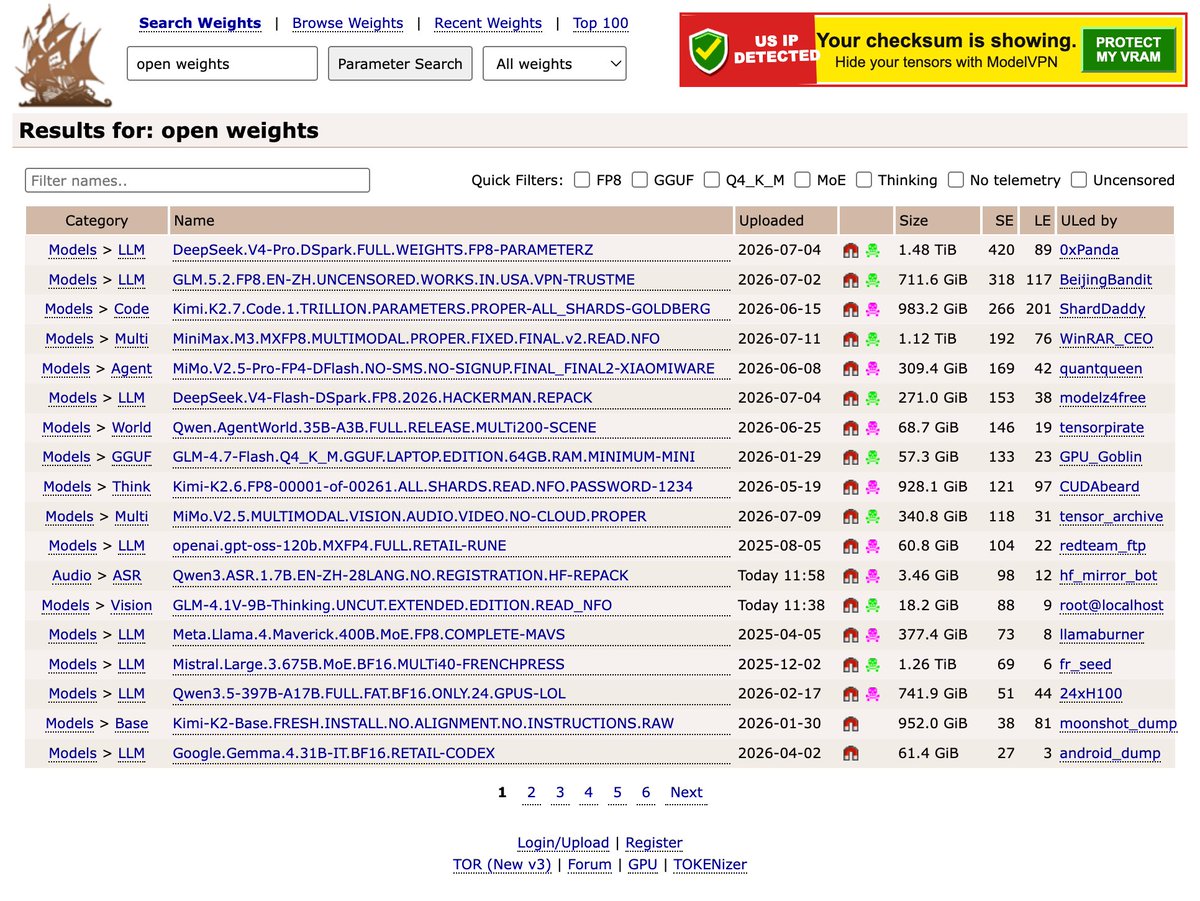
Task: Click green skull in tensor_archive row
Action: coord(872,517)
